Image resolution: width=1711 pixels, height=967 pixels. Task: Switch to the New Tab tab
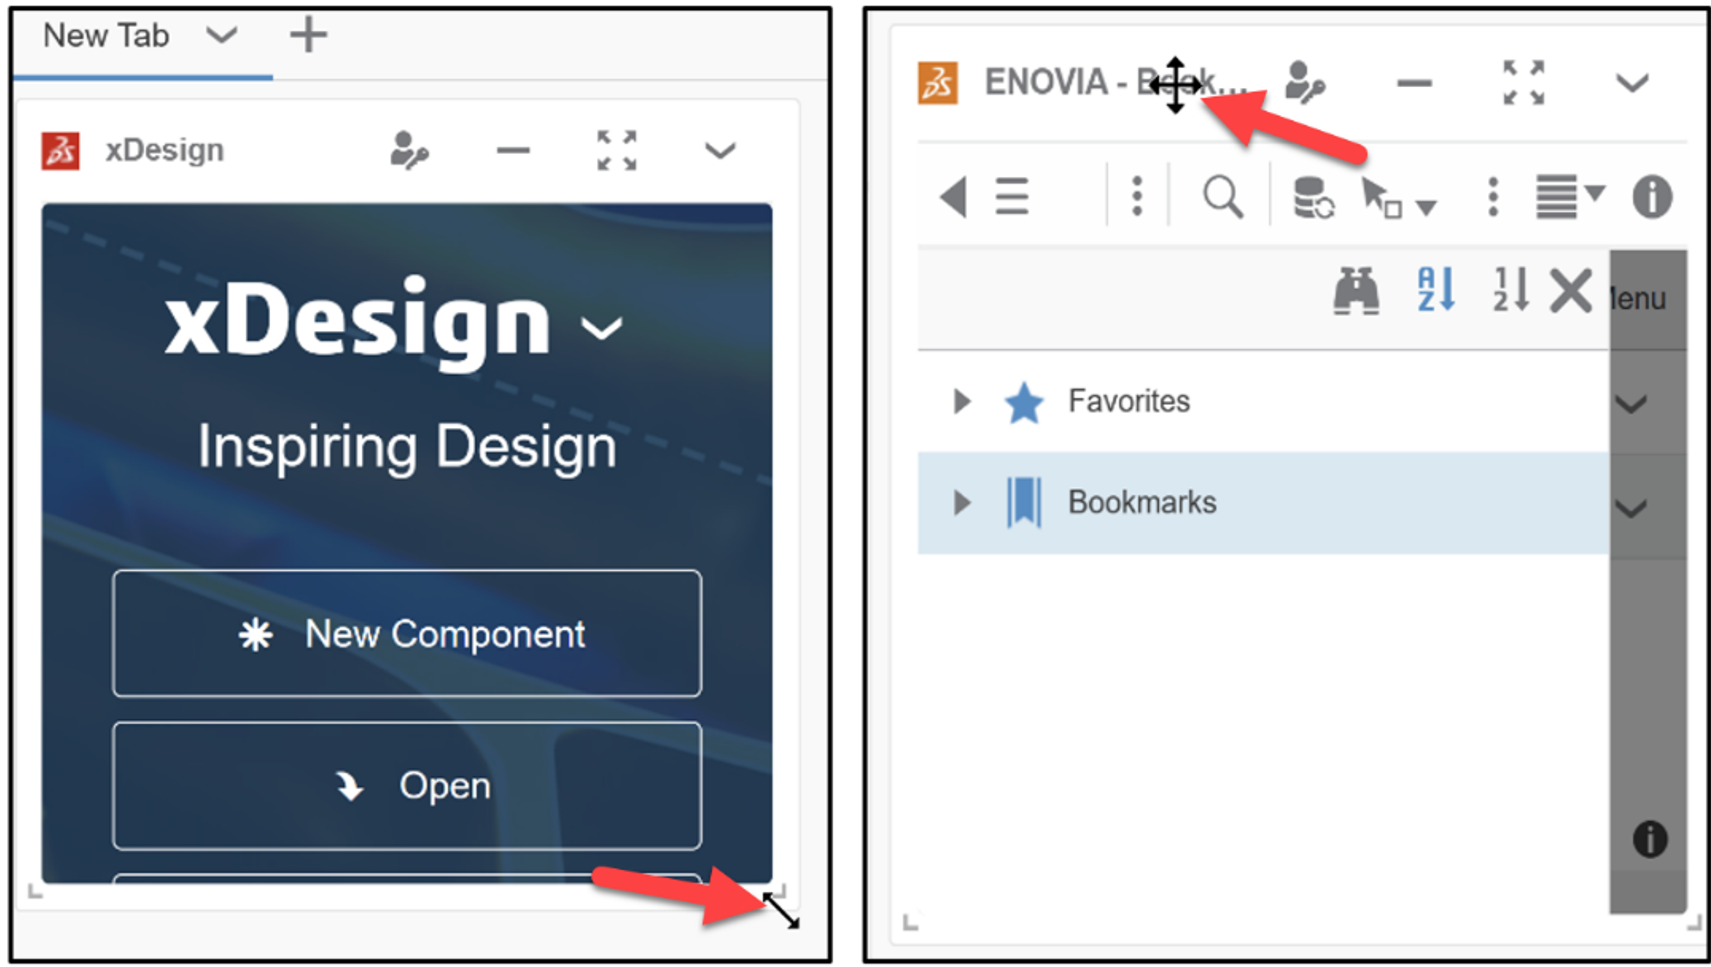[105, 35]
